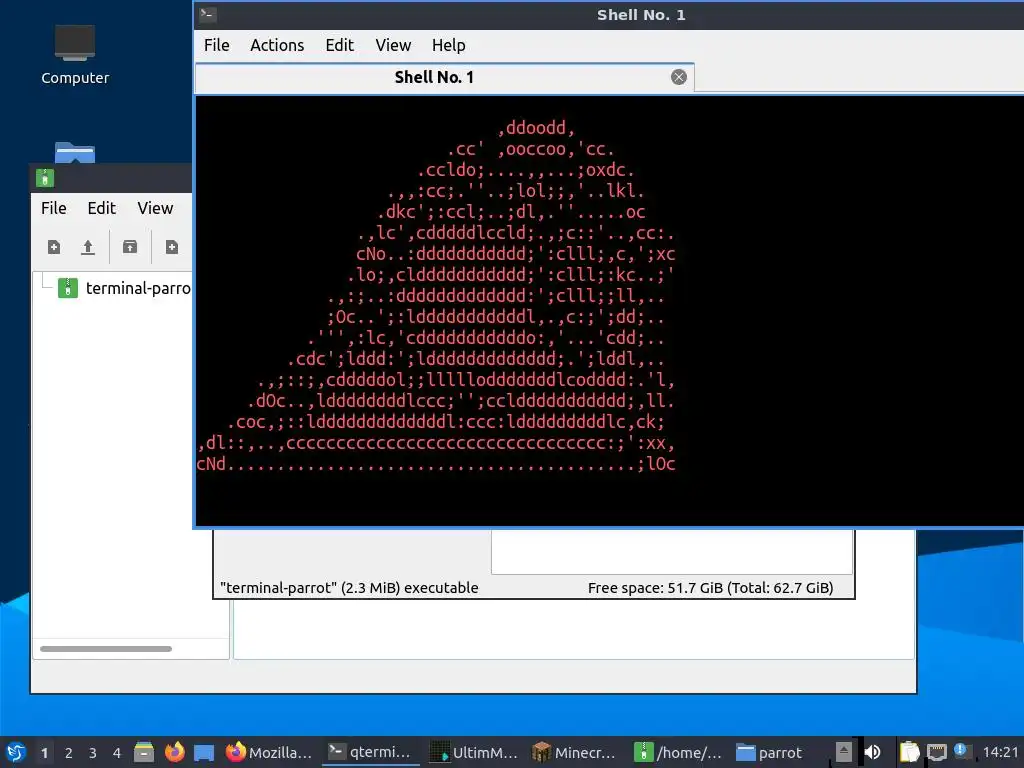Open File menu in Shell No. 1 window
This screenshot has height=768, width=1024.
[x=216, y=45]
